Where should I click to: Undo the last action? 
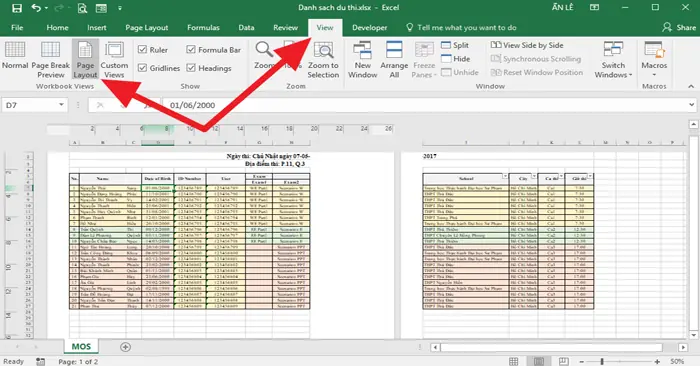coord(36,8)
